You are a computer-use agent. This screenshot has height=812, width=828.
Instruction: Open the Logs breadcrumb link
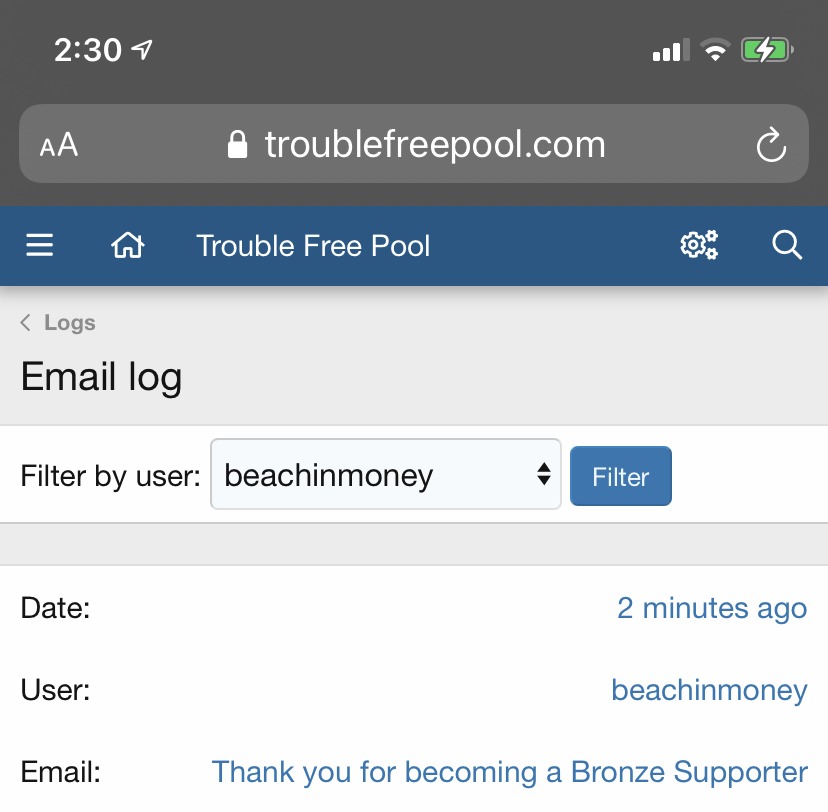tap(70, 323)
